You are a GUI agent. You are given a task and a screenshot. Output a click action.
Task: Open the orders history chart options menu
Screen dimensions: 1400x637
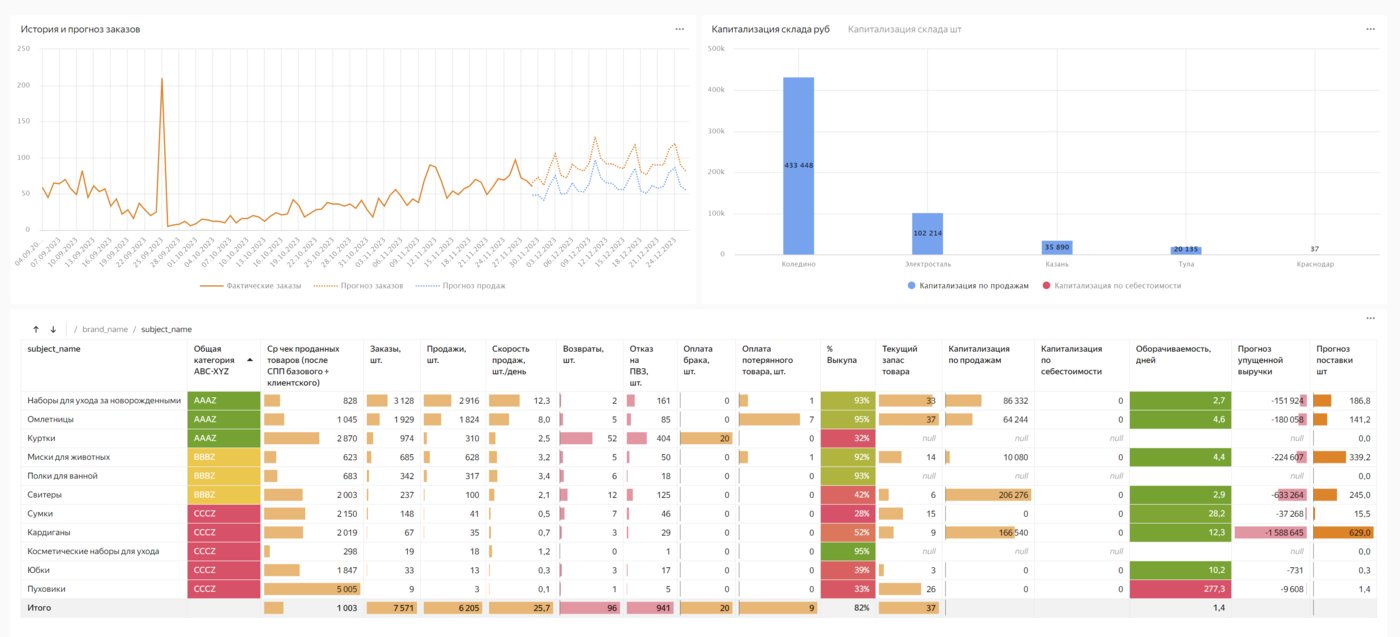(680, 29)
